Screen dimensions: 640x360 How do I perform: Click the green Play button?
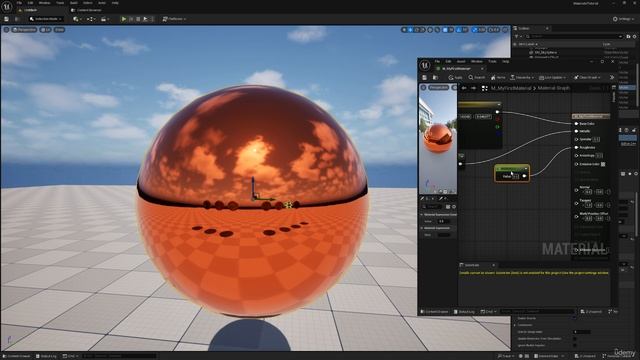click(123, 19)
